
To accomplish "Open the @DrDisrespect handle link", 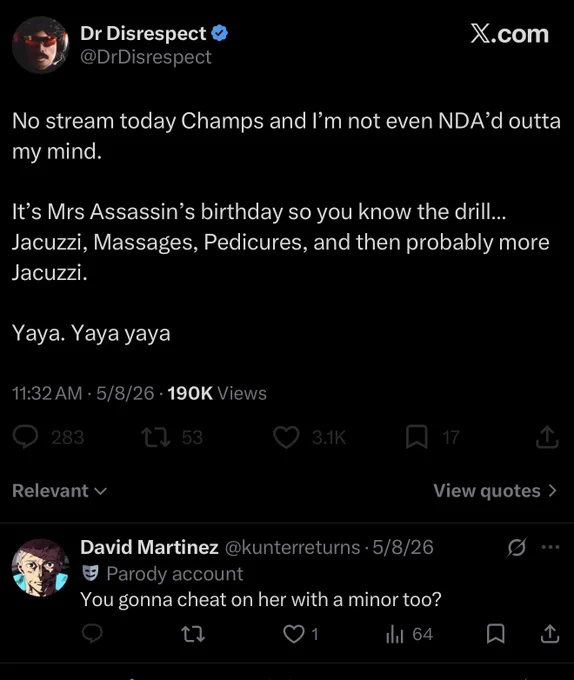I will pos(146,57).
